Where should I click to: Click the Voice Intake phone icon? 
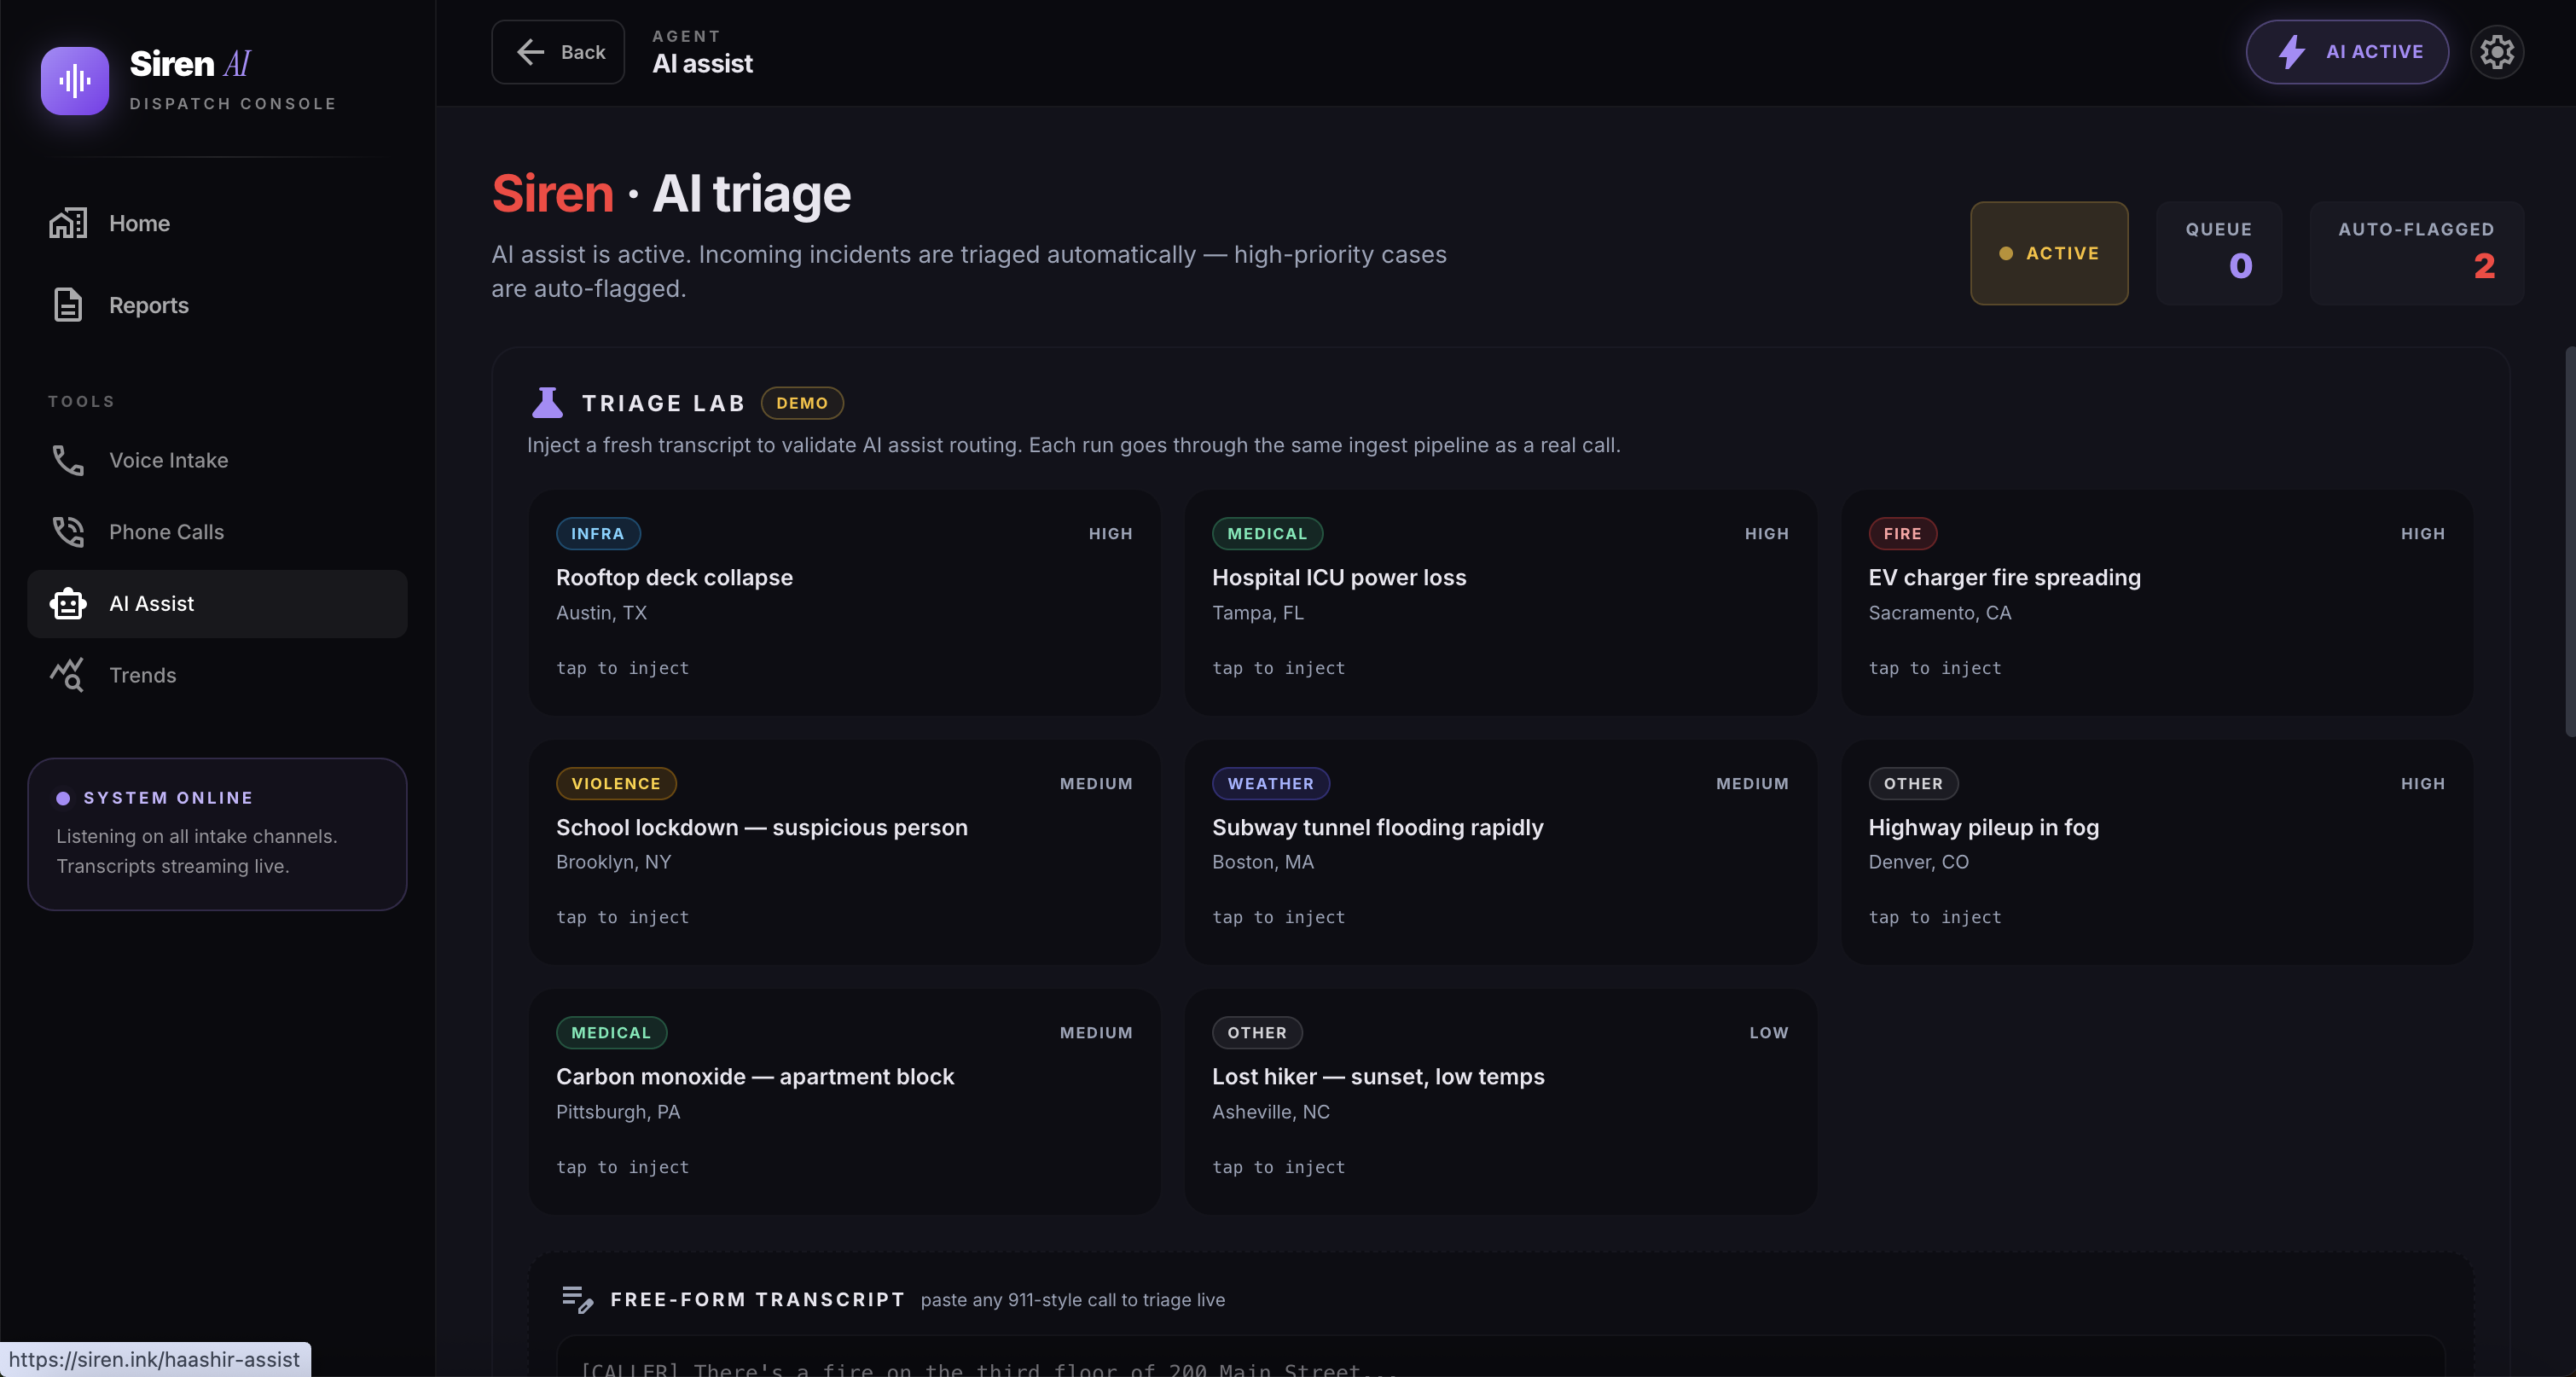pyautogui.click(x=68, y=460)
